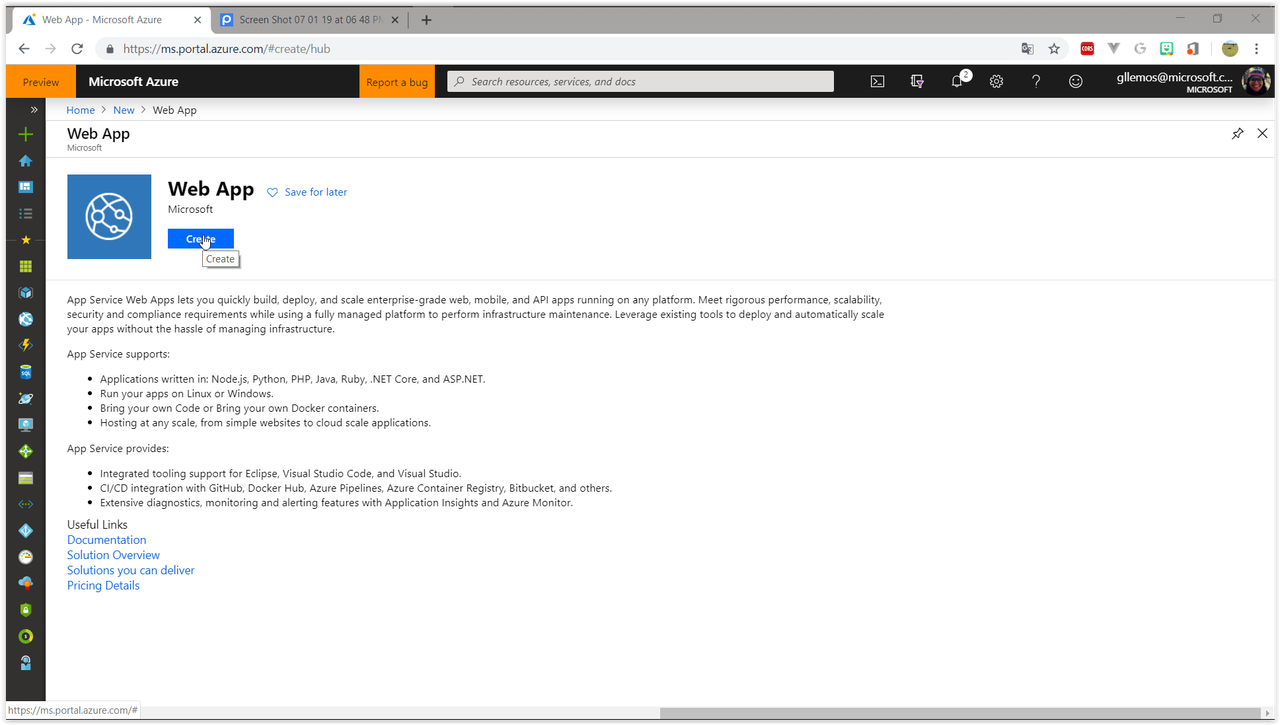Go to Home breadcrumb
The height and width of the screenshot is (725, 1280).
tap(80, 110)
